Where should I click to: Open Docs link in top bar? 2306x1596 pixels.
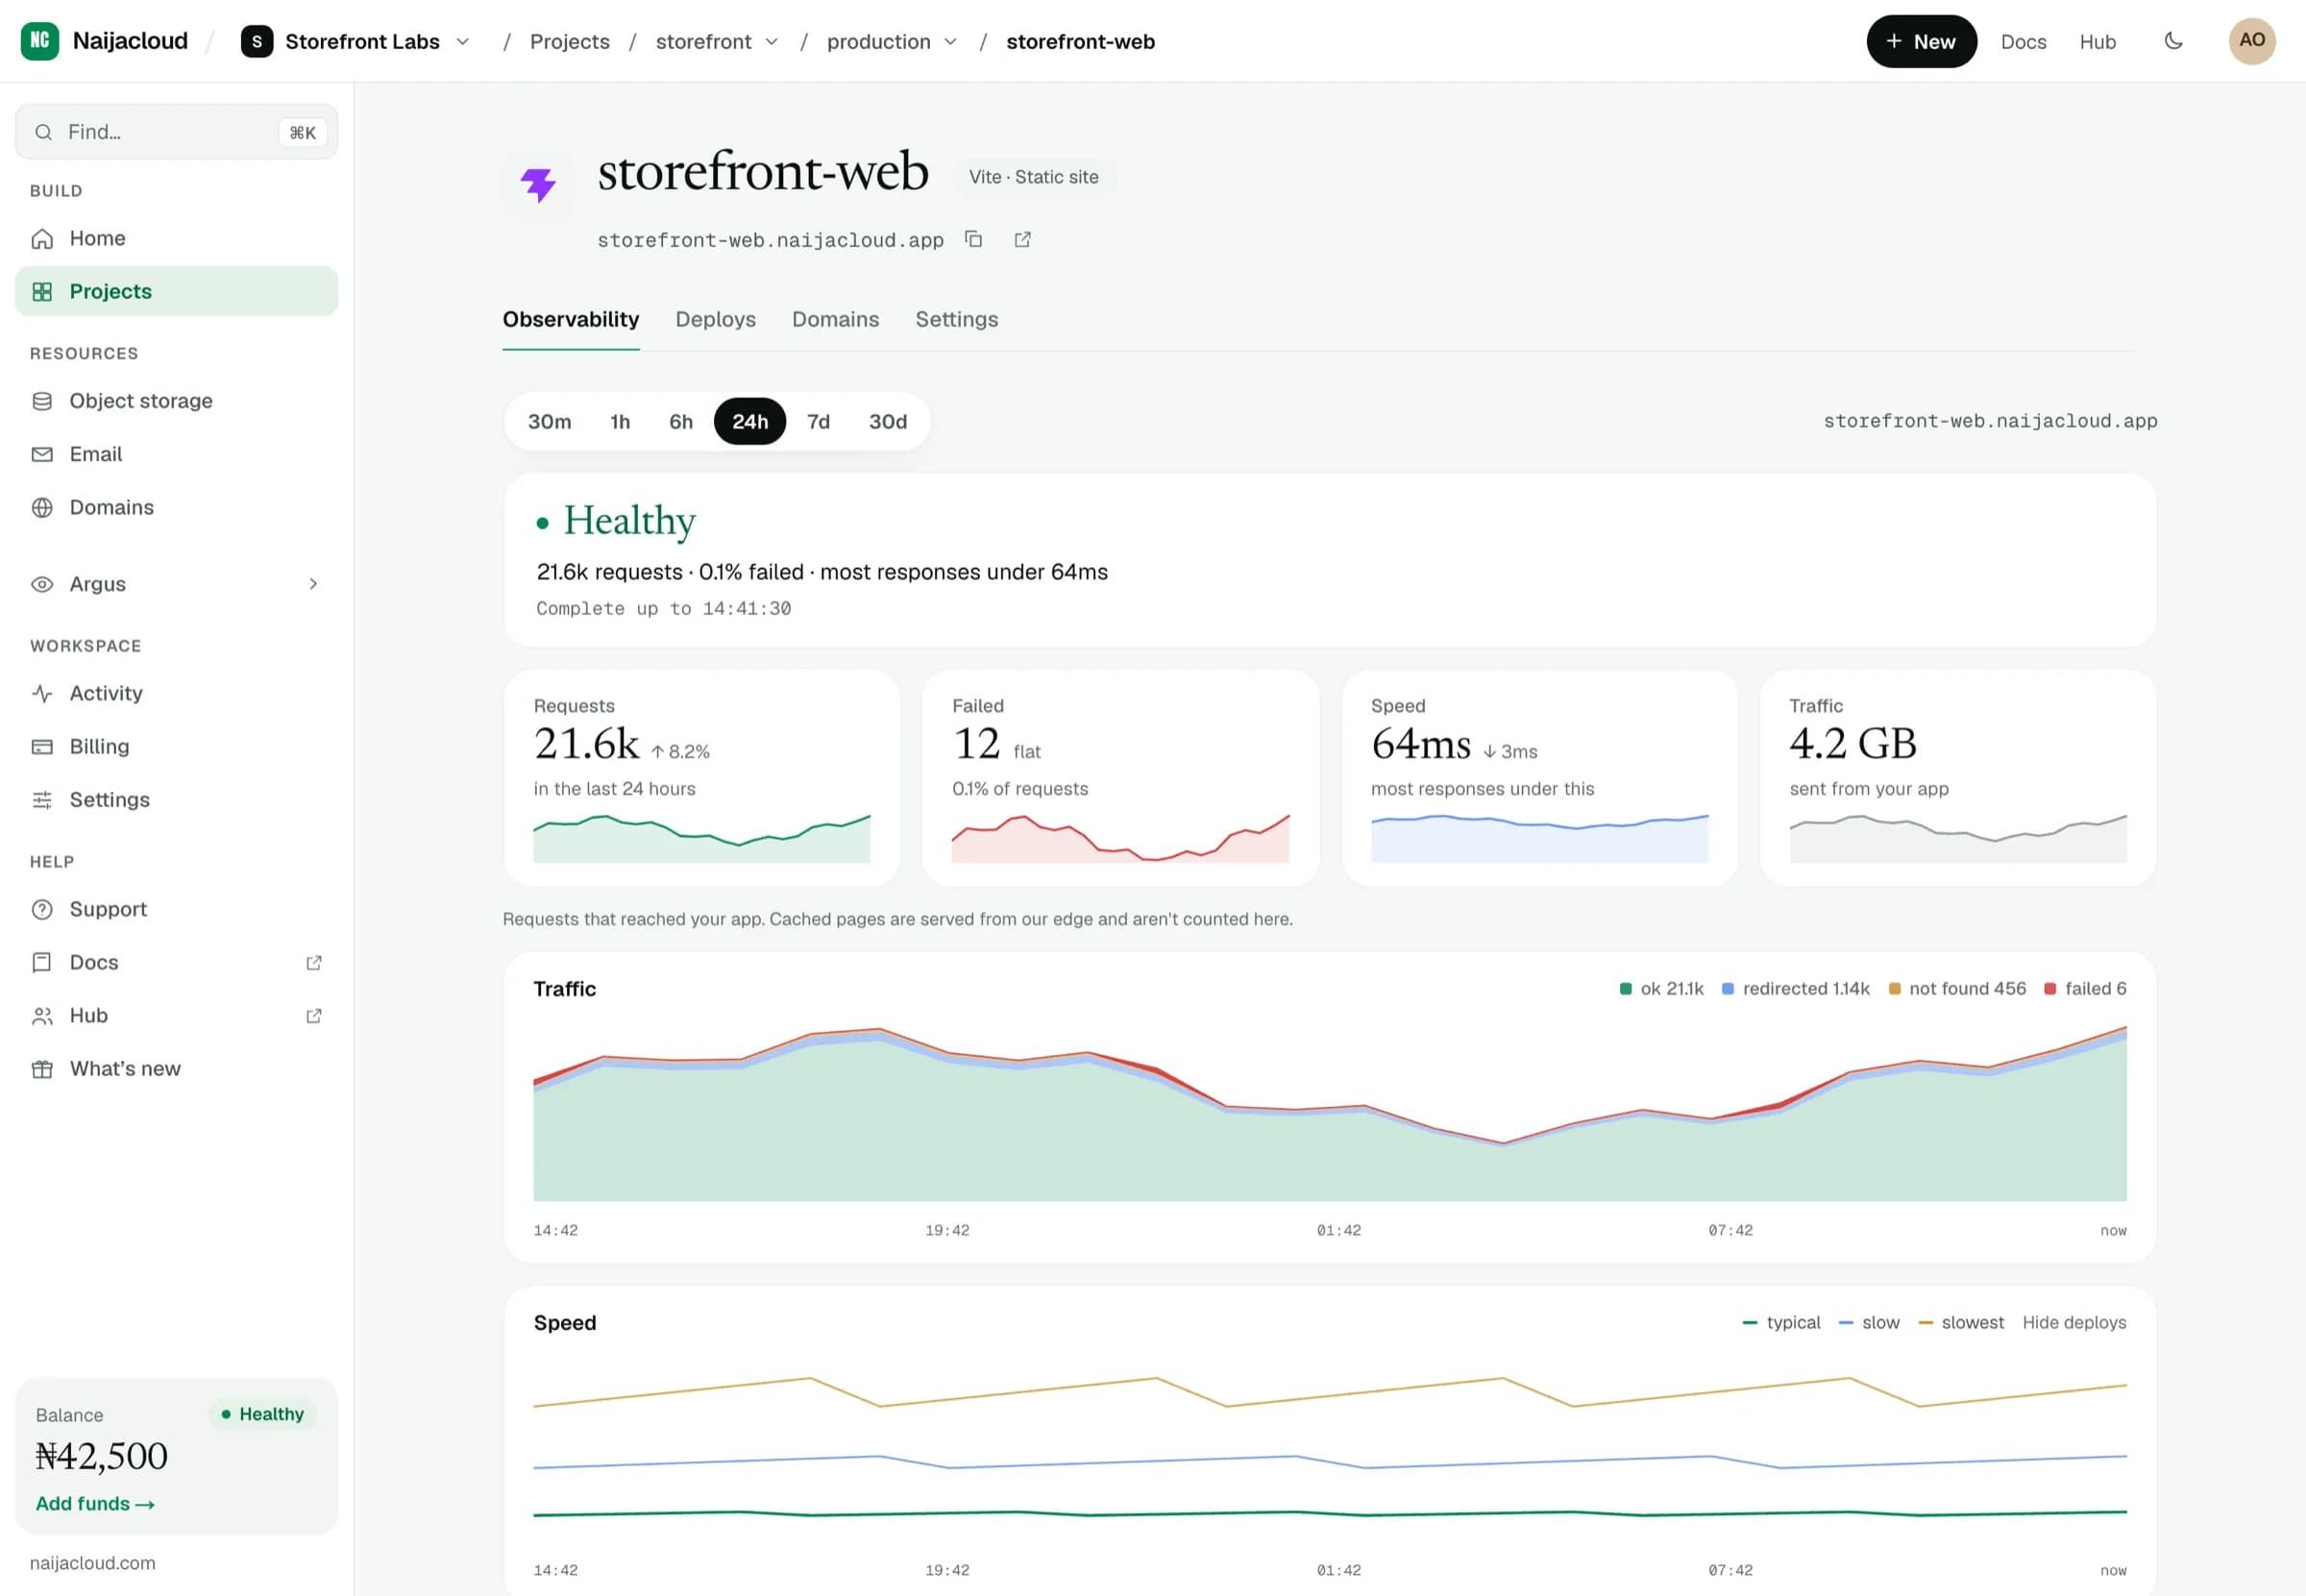[x=2023, y=41]
